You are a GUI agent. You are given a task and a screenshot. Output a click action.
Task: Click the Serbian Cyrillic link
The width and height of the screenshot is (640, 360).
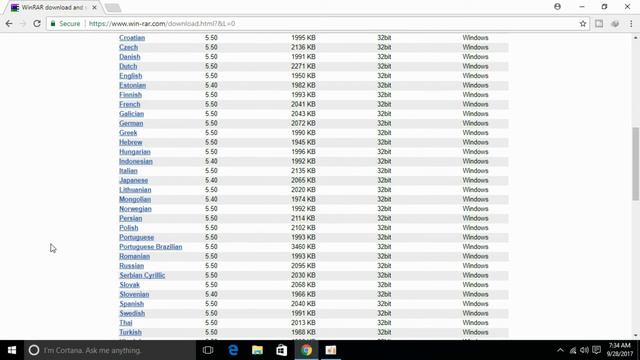(x=142, y=276)
